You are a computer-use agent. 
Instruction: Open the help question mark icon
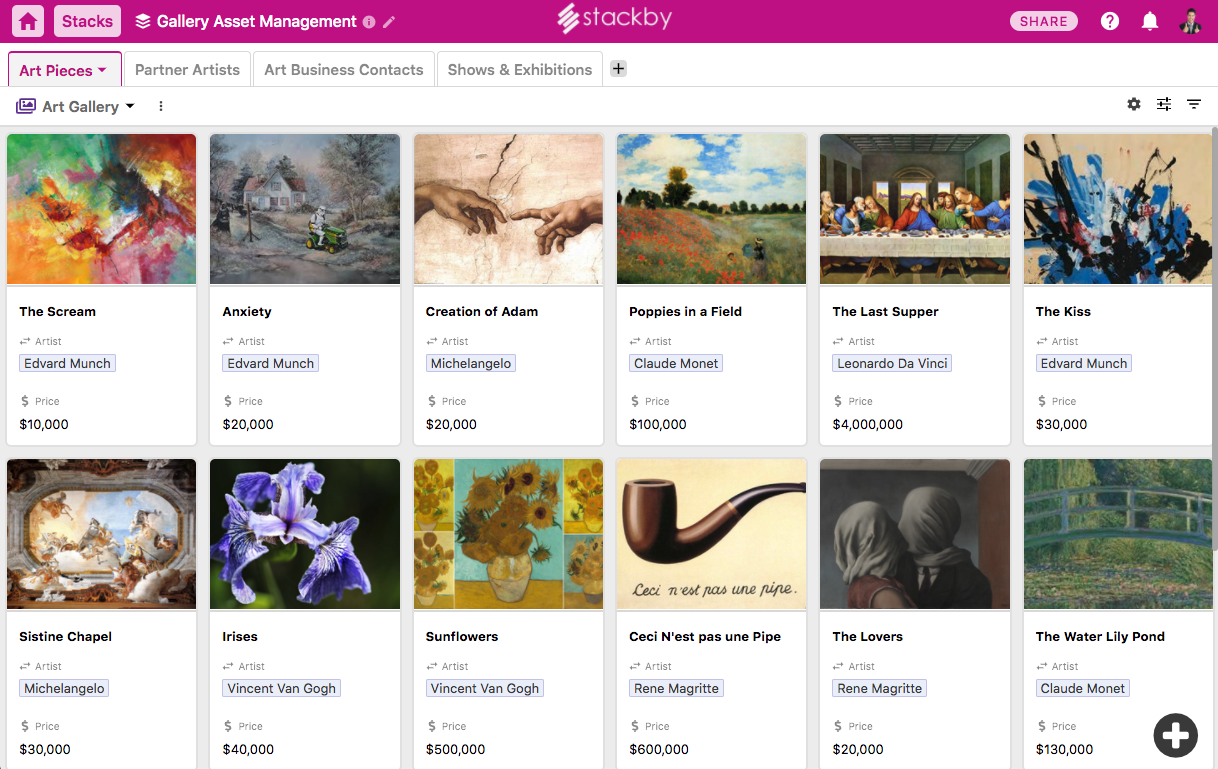click(1110, 21)
